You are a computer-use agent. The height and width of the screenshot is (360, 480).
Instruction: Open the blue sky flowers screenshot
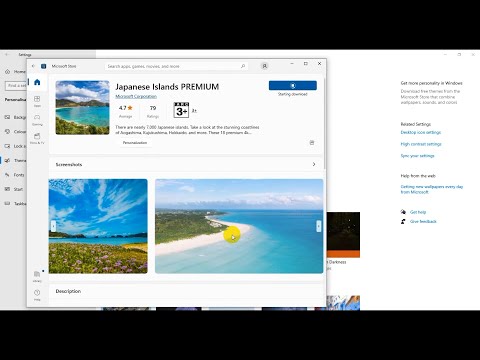[98, 226]
